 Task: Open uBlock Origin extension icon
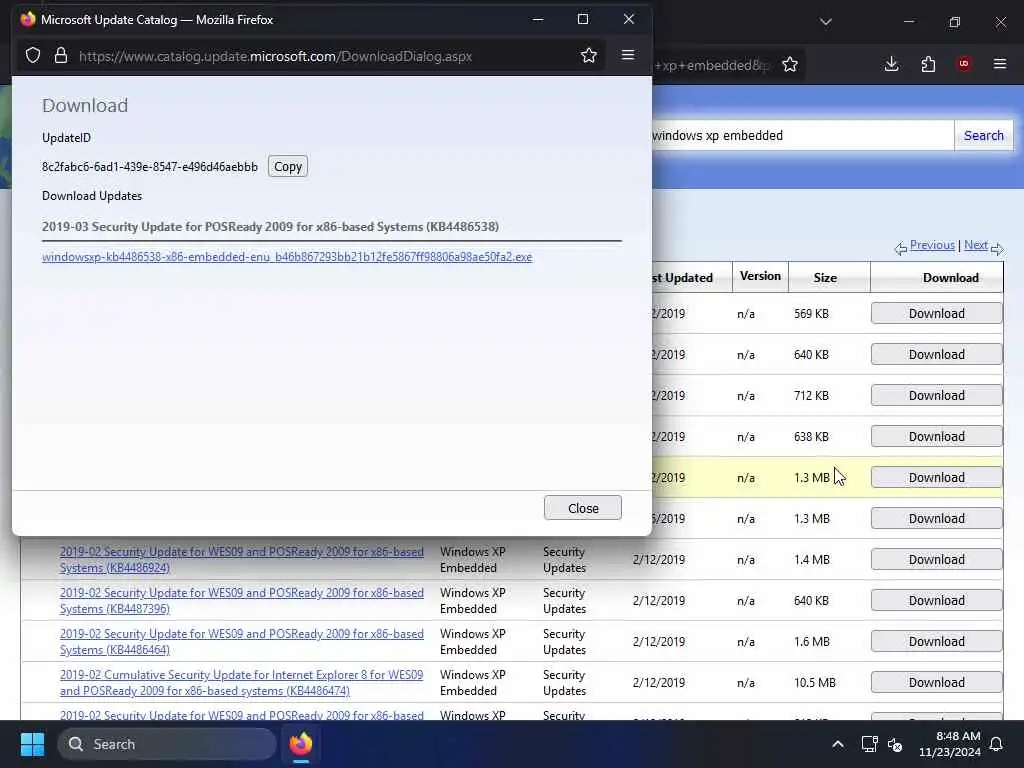click(x=963, y=64)
